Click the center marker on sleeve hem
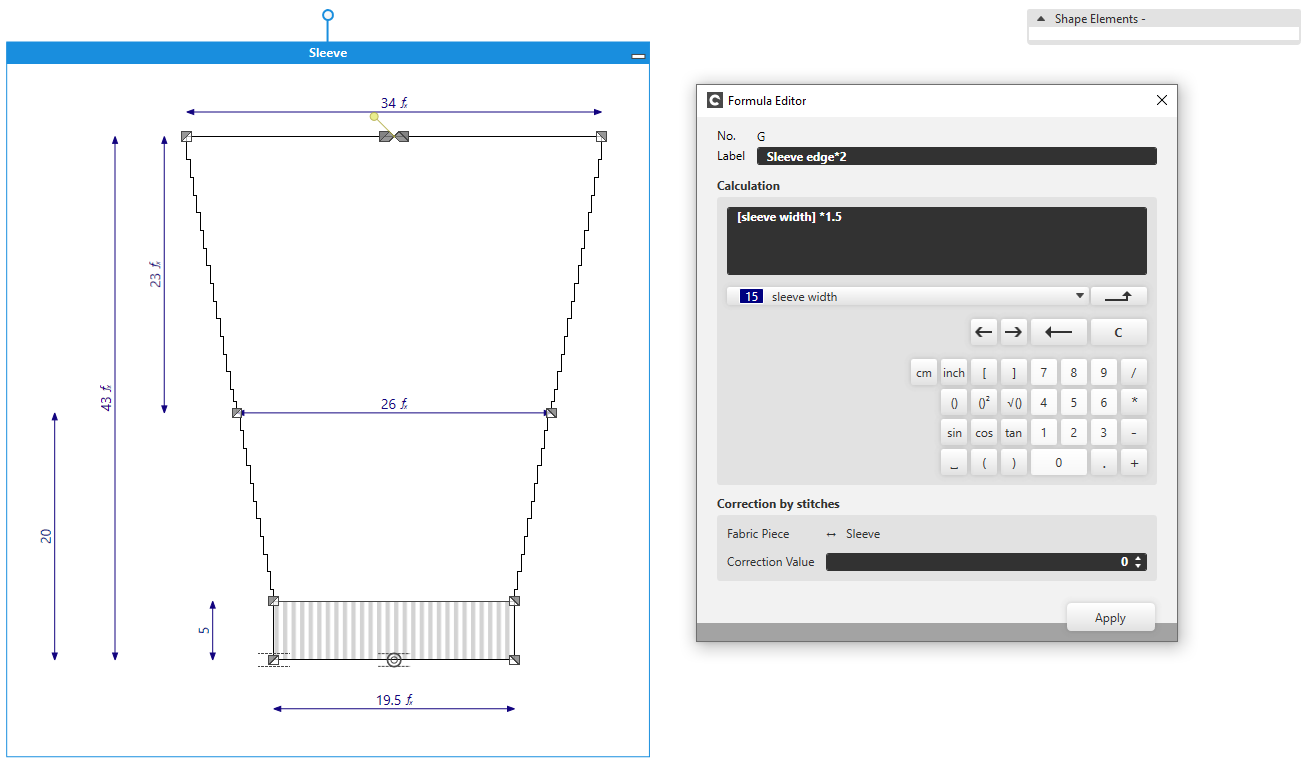Image resolution: width=1307 pixels, height=764 pixels. click(394, 660)
